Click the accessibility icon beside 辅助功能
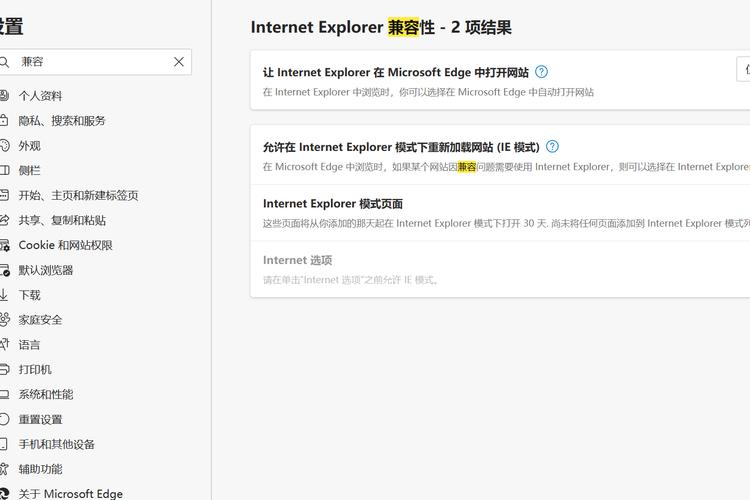Viewport: 750px width, 500px height. click(4, 469)
